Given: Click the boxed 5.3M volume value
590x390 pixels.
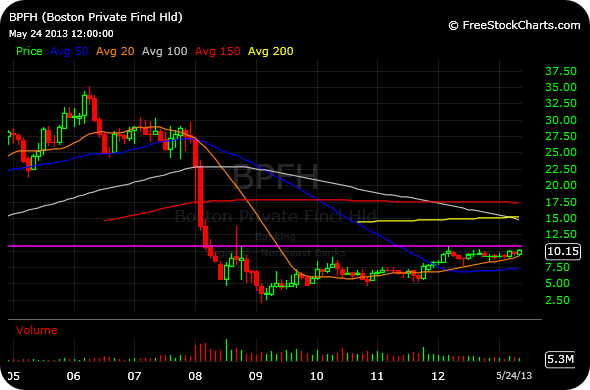Looking at the screenshot, I should (x=560, y=360).
